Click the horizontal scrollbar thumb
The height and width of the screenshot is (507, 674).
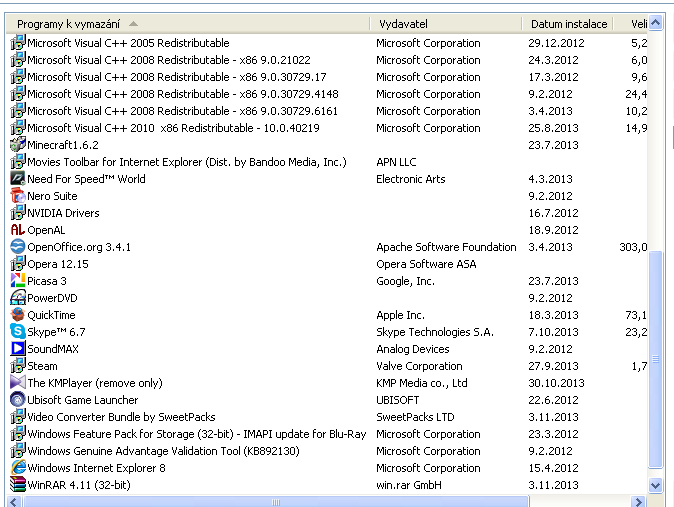(276, 502)
